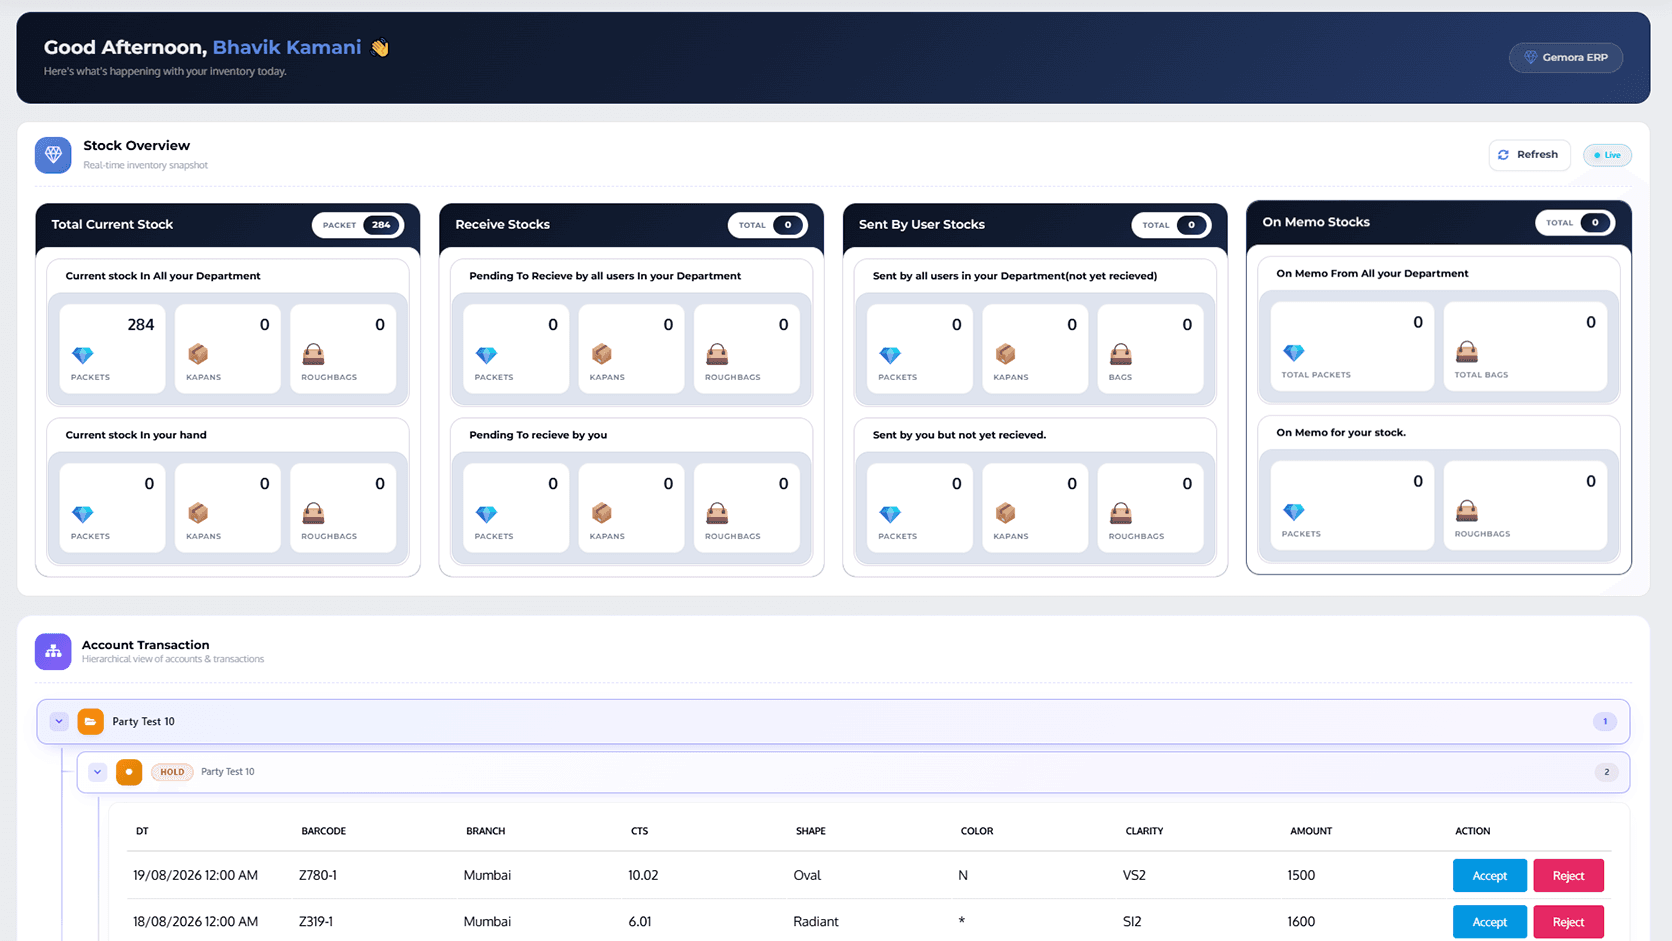Click the CLARITY column header

pos(1144,831)
